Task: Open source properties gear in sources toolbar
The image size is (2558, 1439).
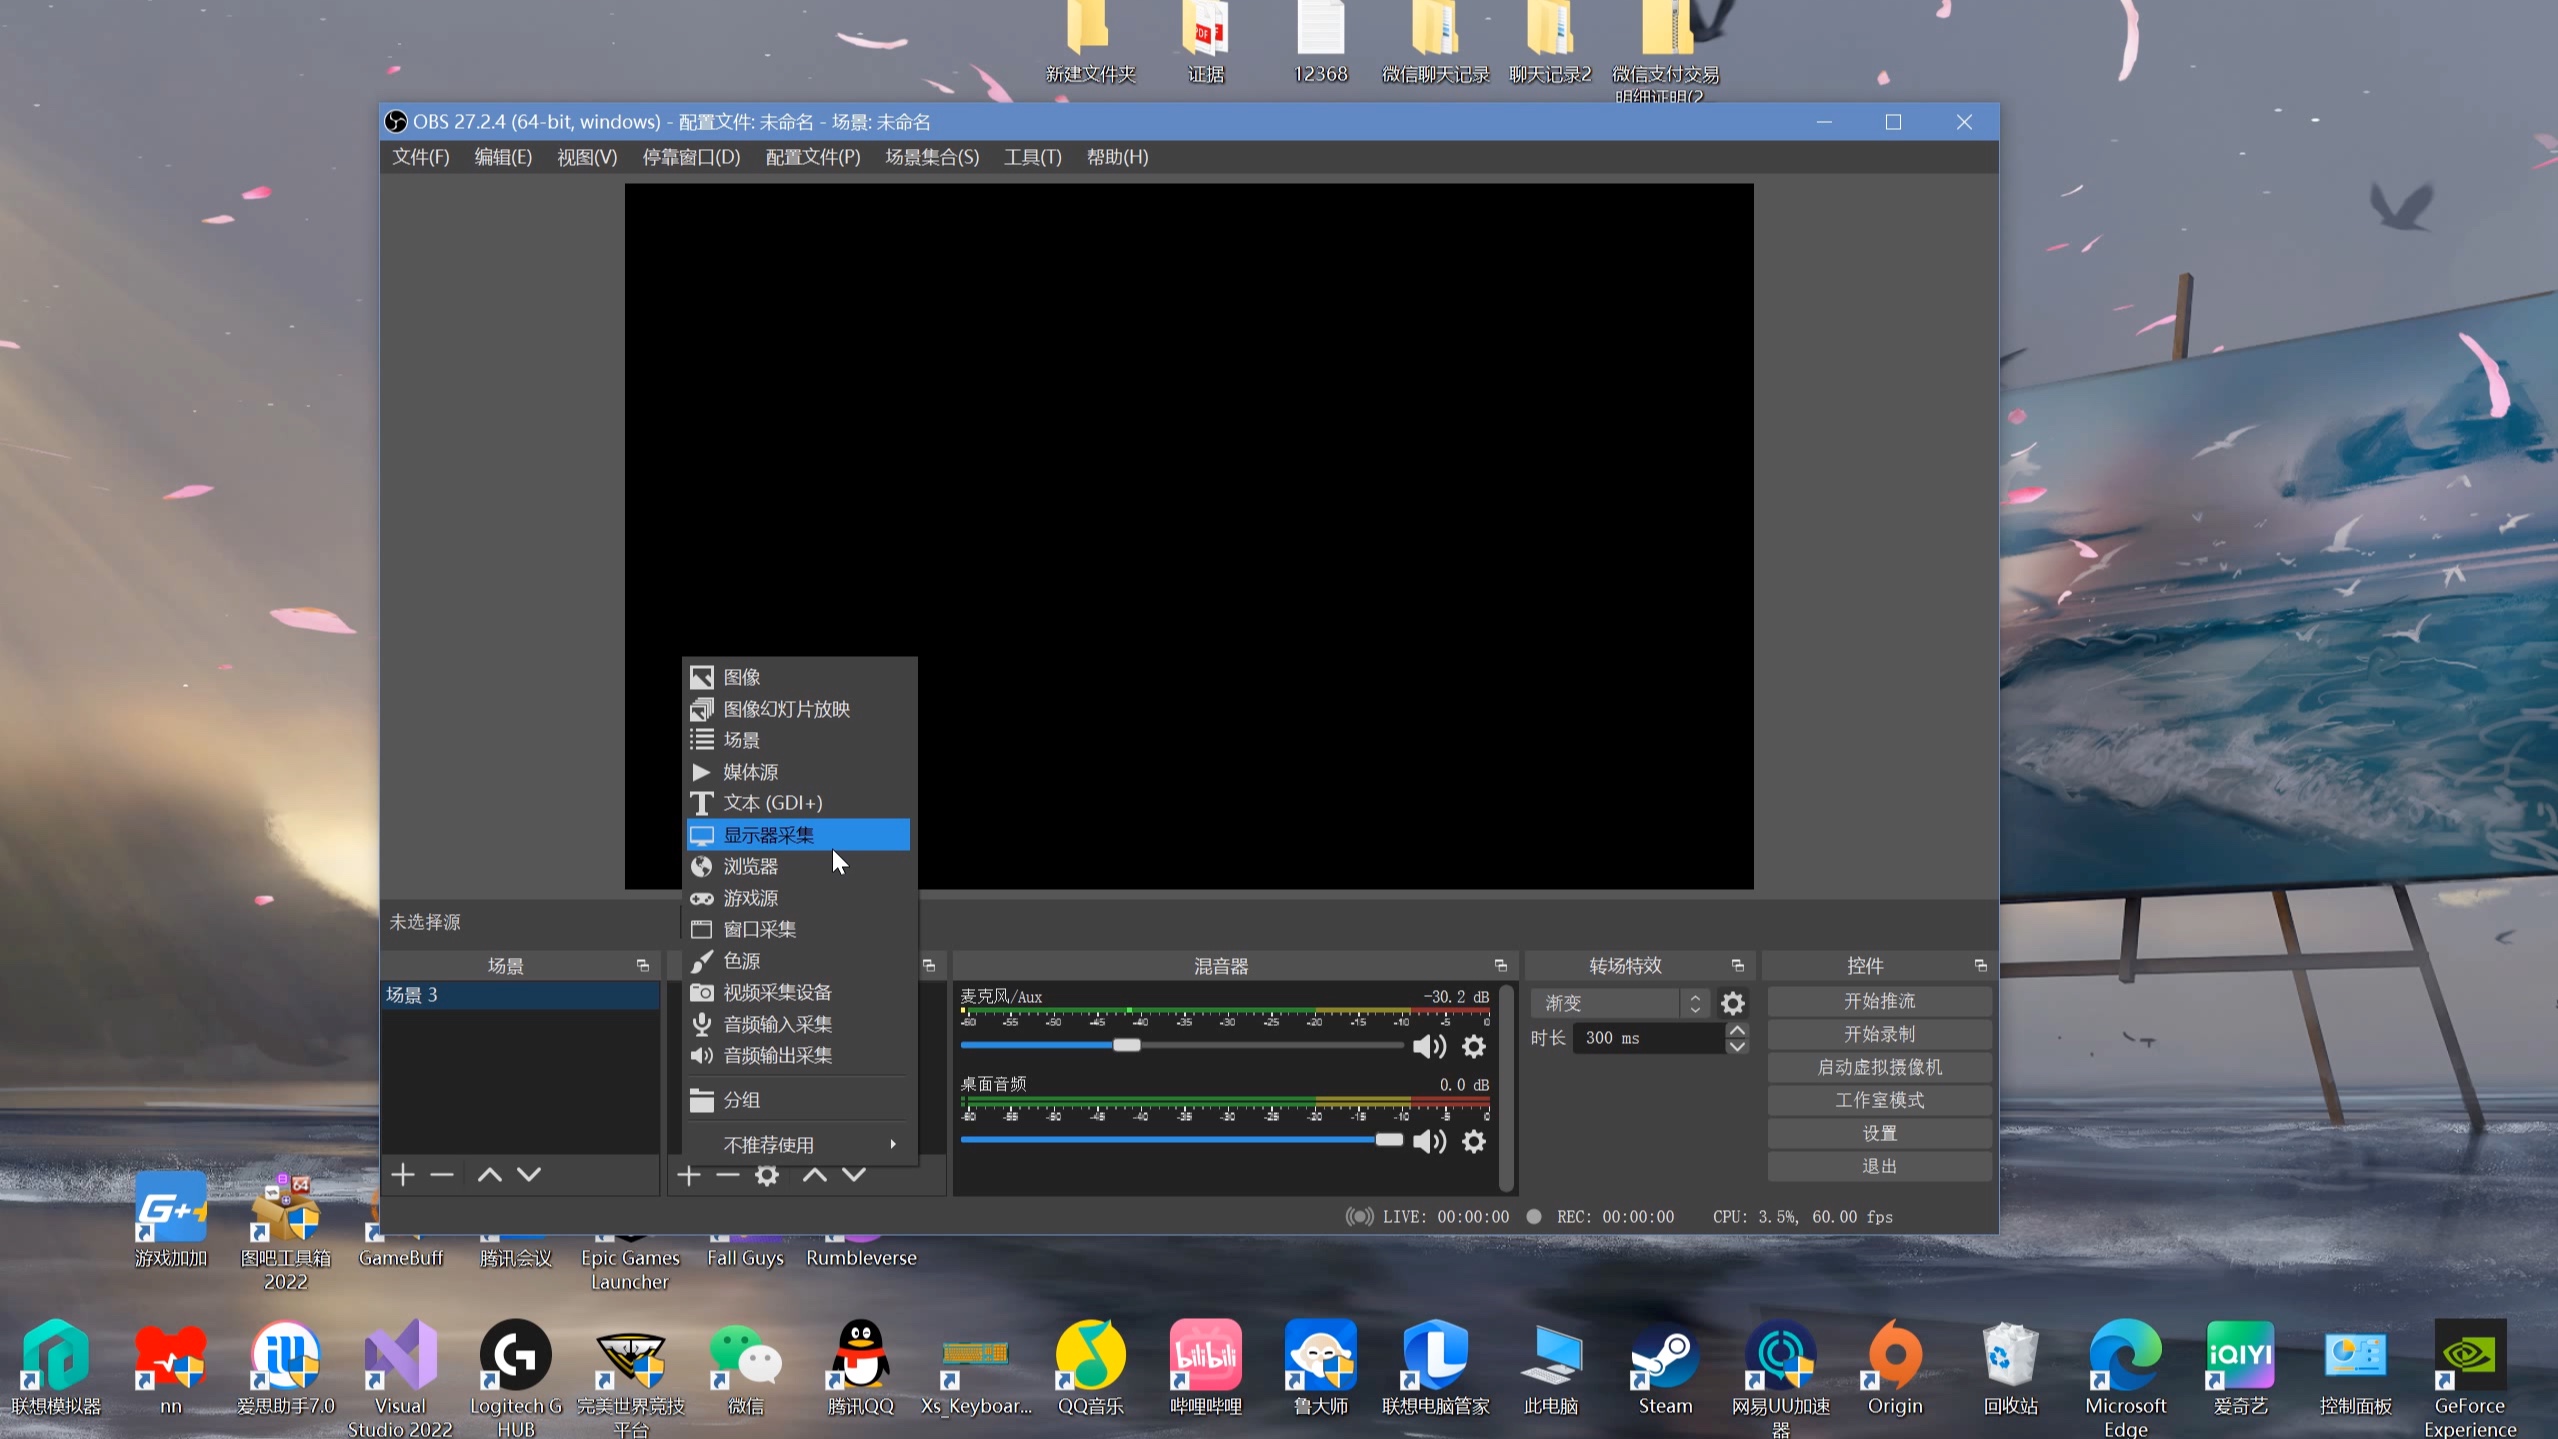Action: (766, 1175)
